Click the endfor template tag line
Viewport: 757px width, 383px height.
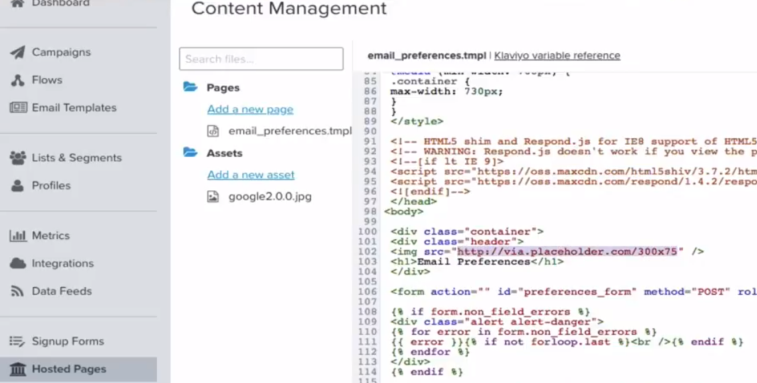(430, 352)
